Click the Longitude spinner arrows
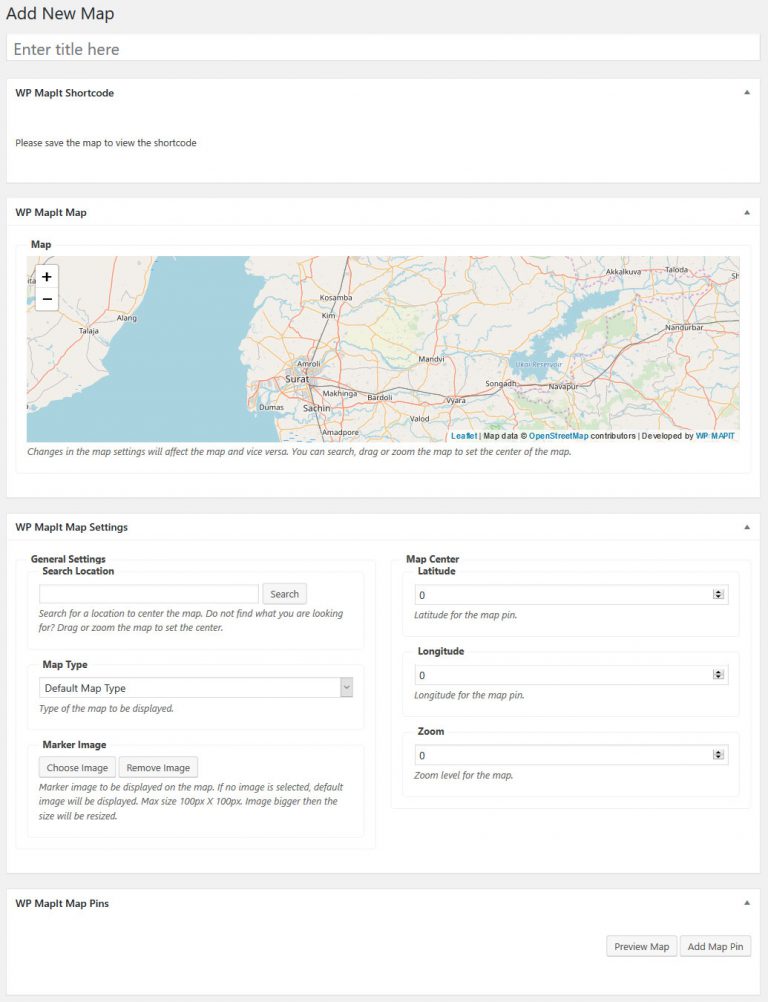This screenshot has width=768, height=1002. (718, 675)
